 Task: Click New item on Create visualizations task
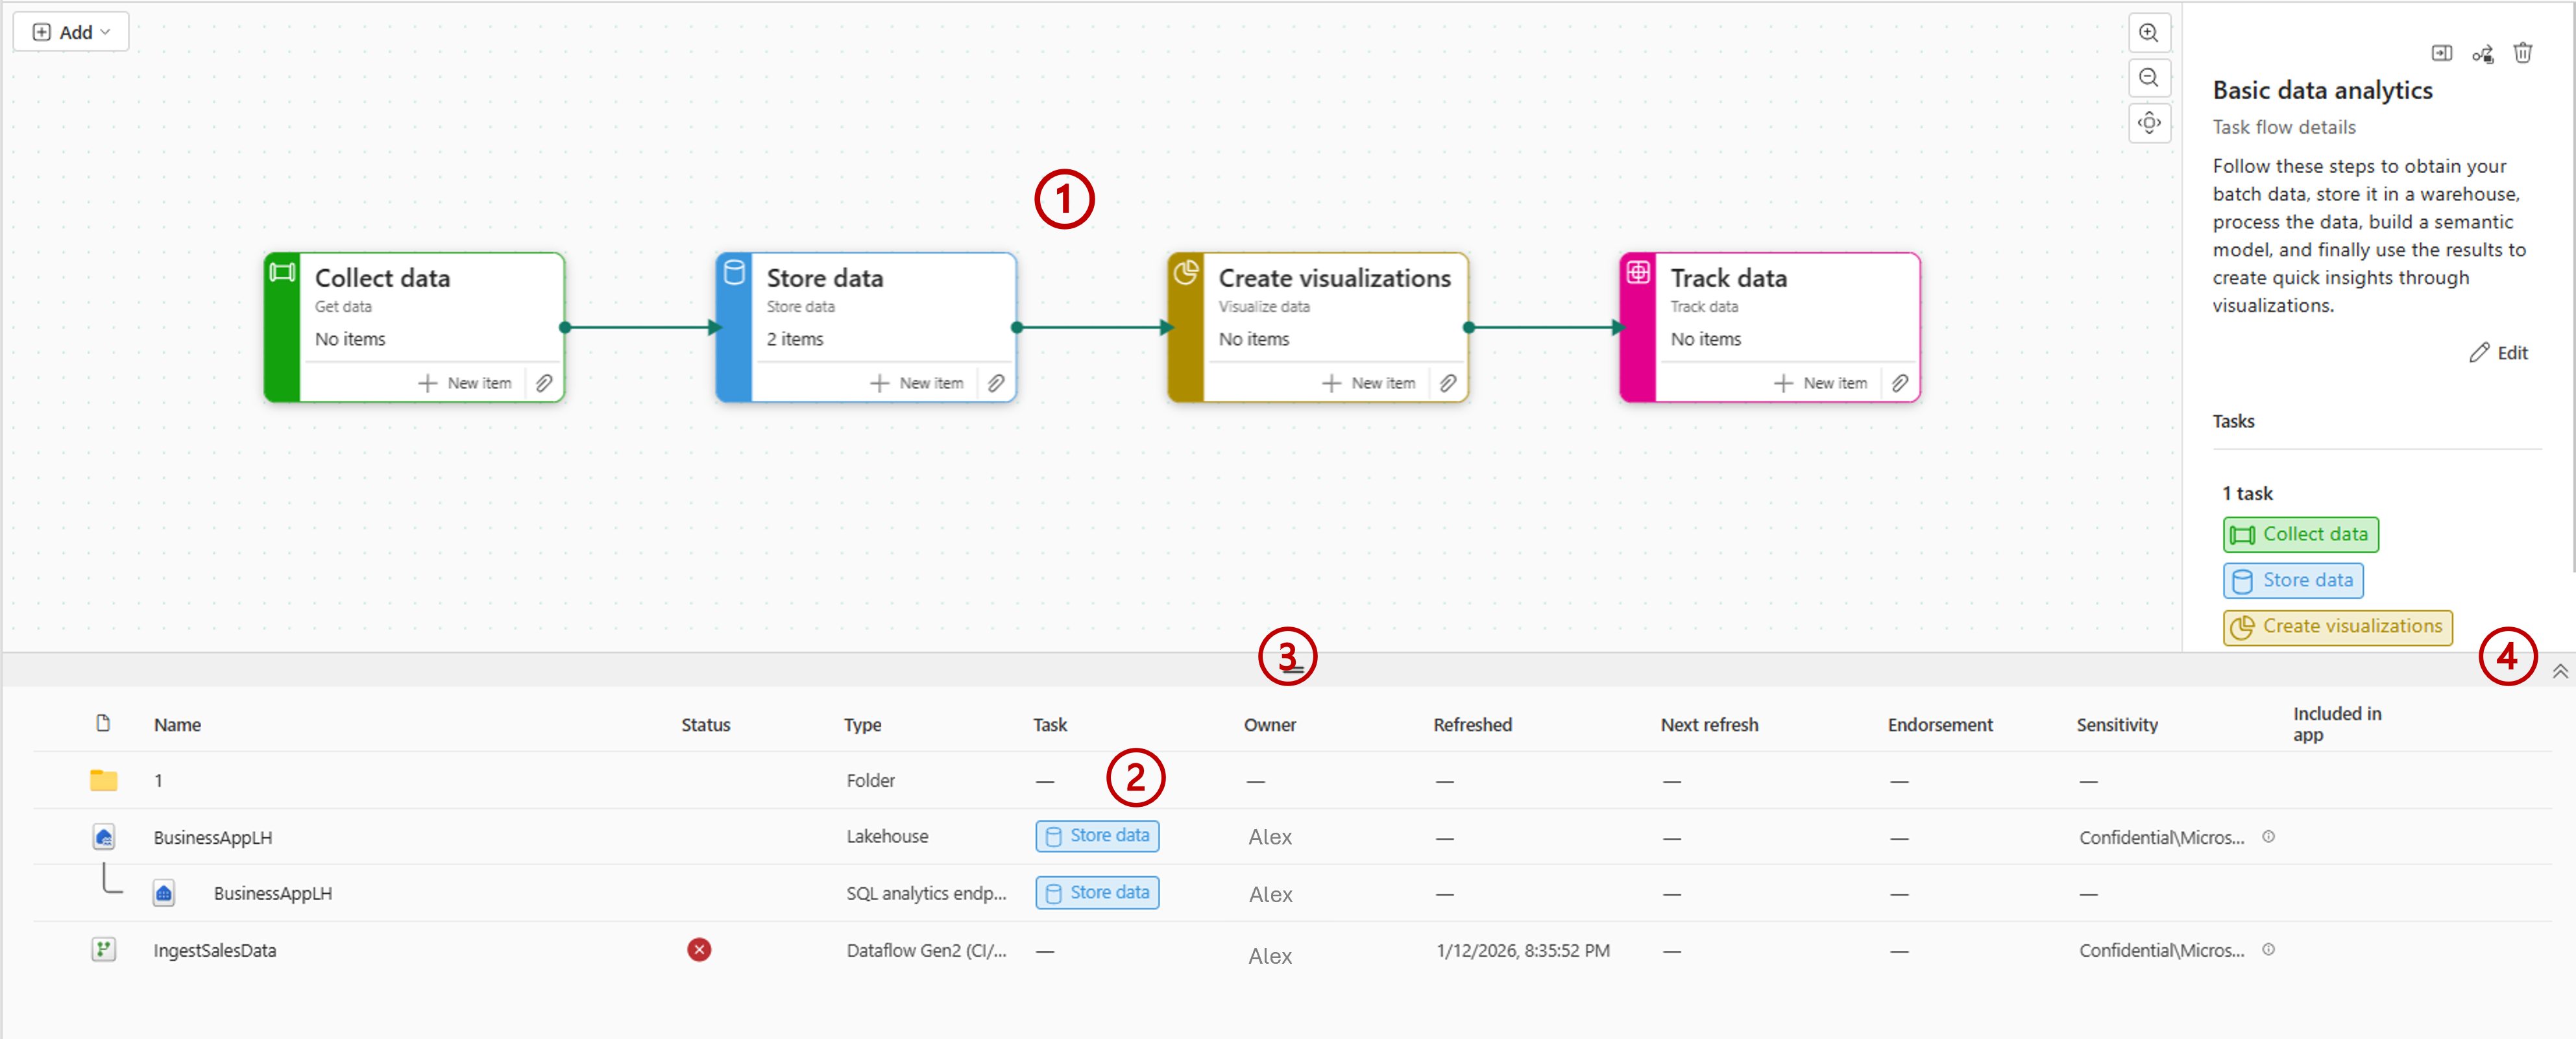1369,383
